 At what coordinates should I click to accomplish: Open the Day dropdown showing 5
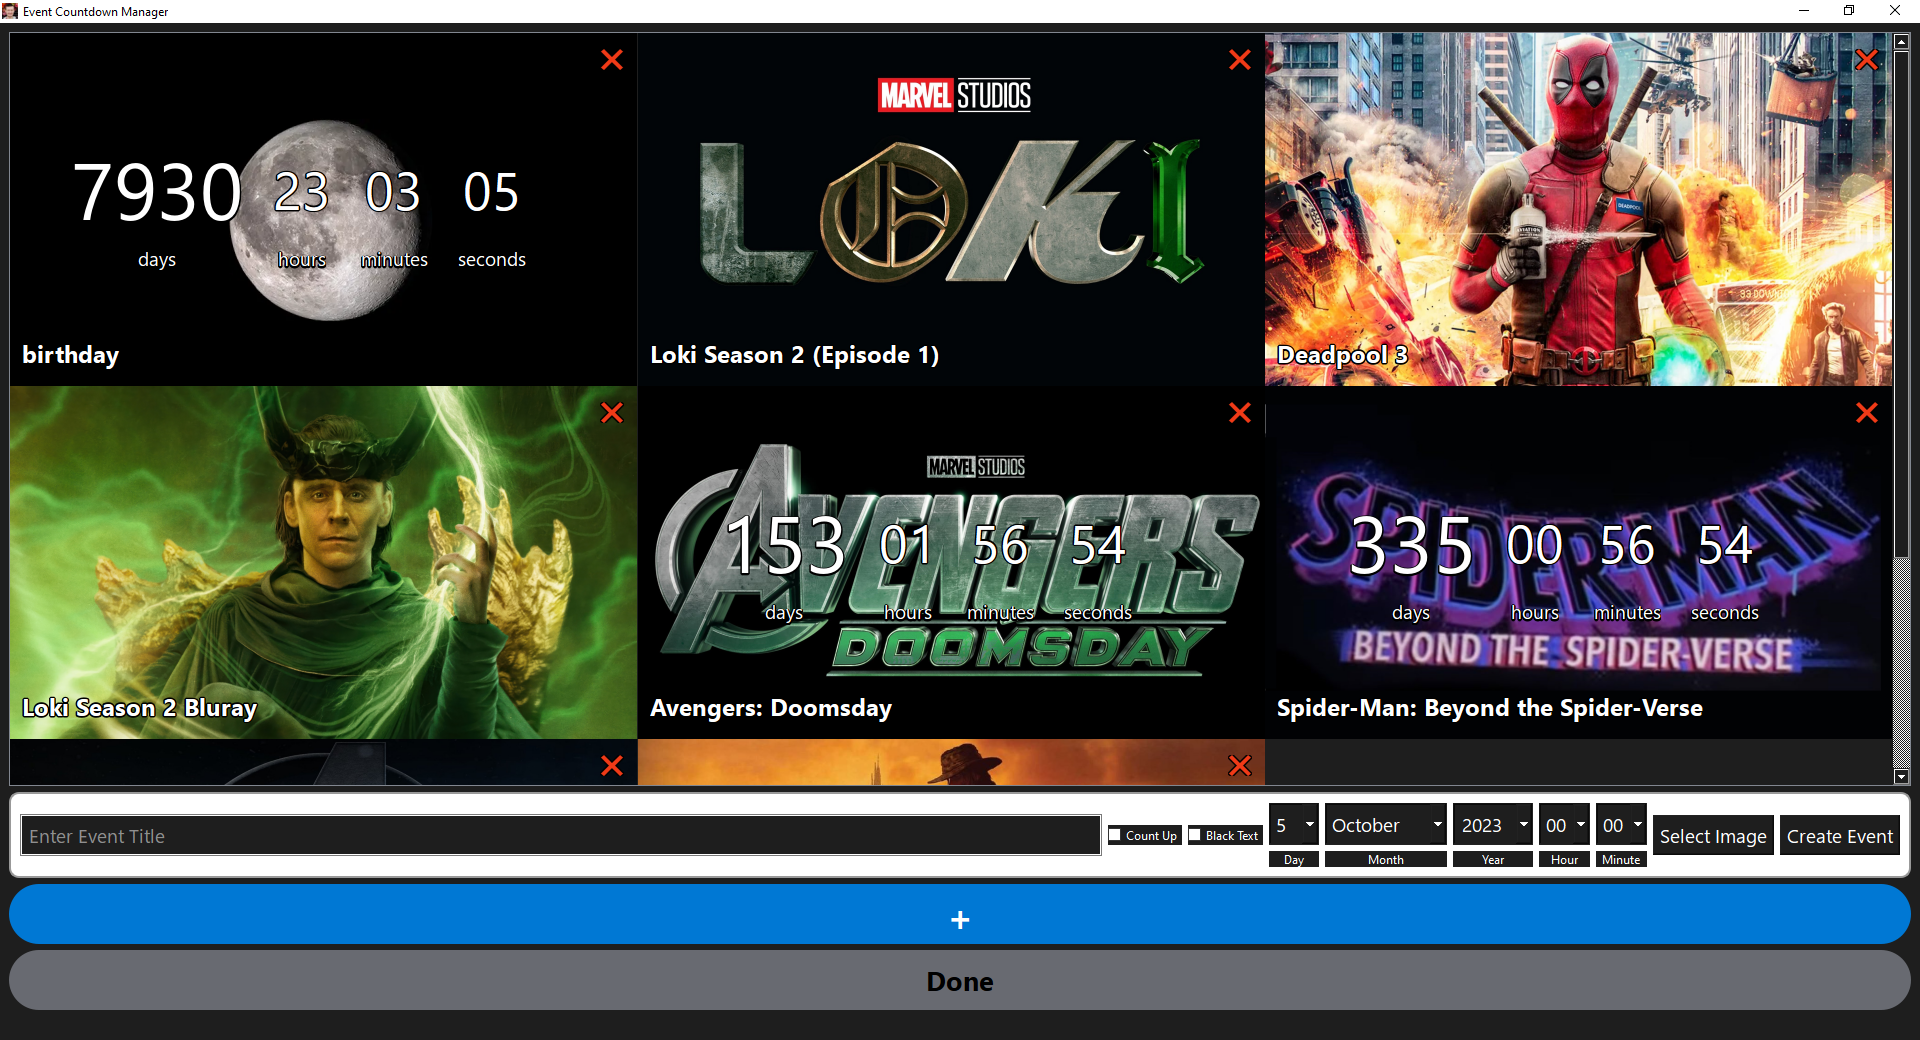pos(1294,825)
